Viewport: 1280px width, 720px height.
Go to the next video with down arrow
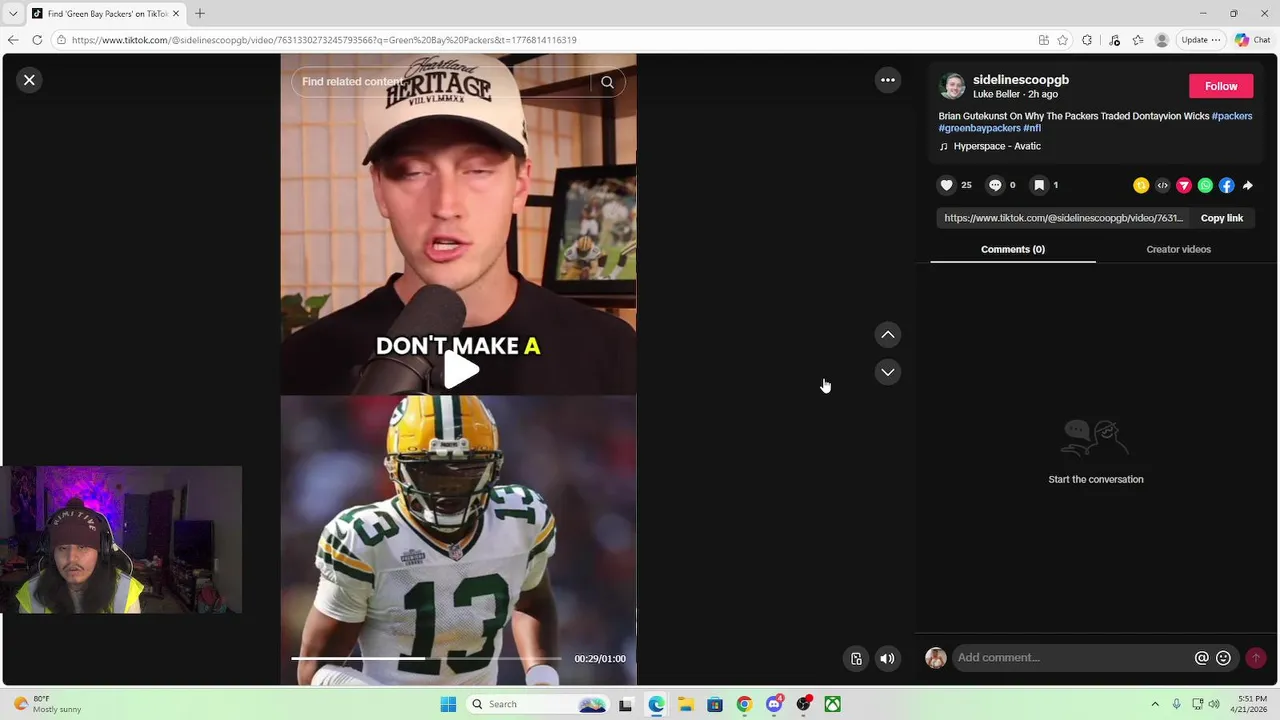click(887, 372)
